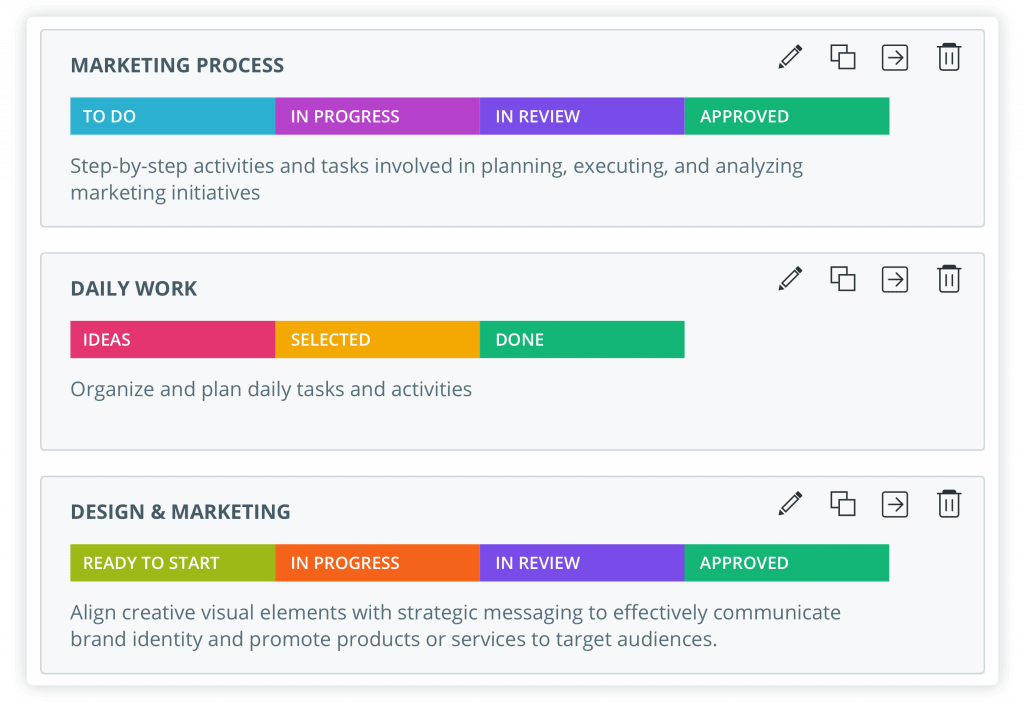Click the export arrow icon on Daily Work

(x=894, y=279)
